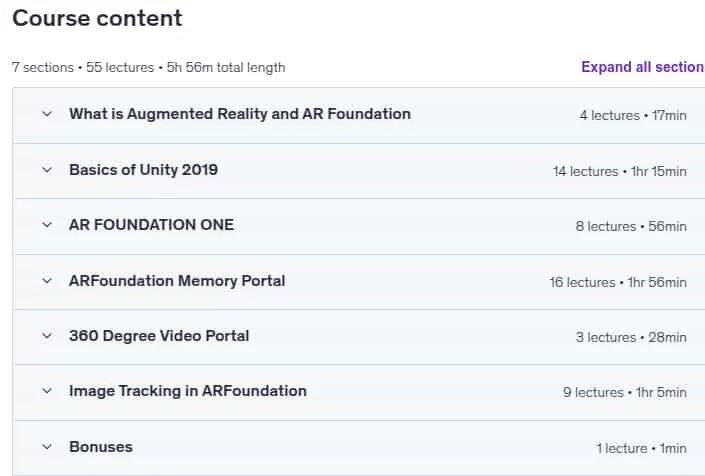Screen dimensions: 705x476
Task: Click the '14 lectures • 1hr 15min' label
Action: click(620, 171)
